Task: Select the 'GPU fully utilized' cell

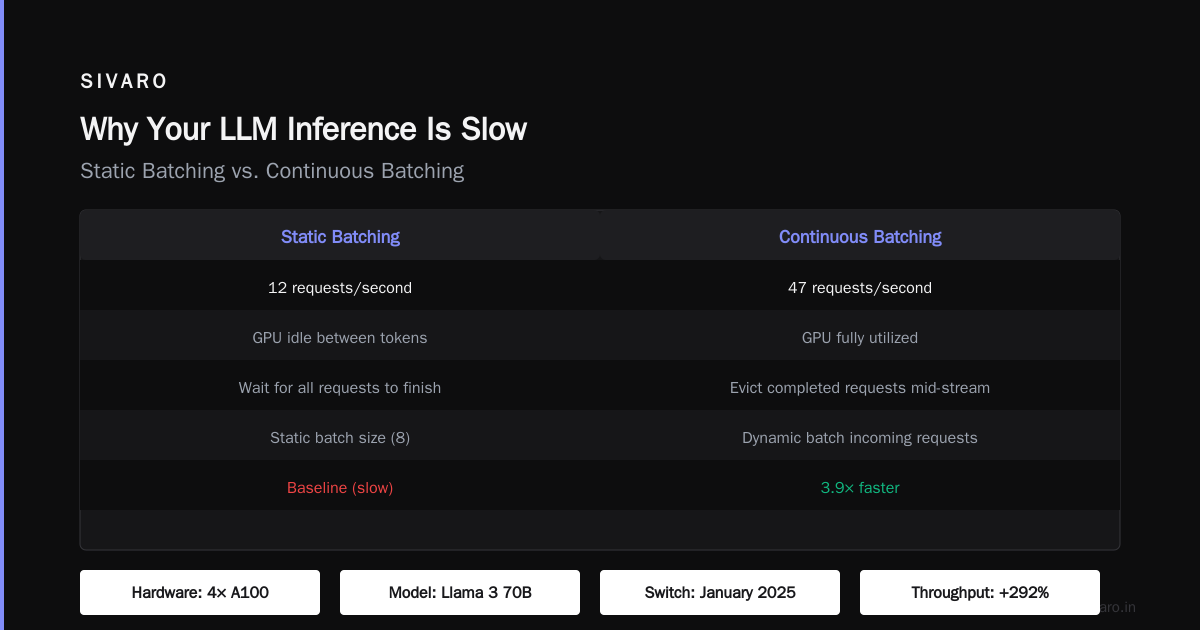Action: [860, 337]
